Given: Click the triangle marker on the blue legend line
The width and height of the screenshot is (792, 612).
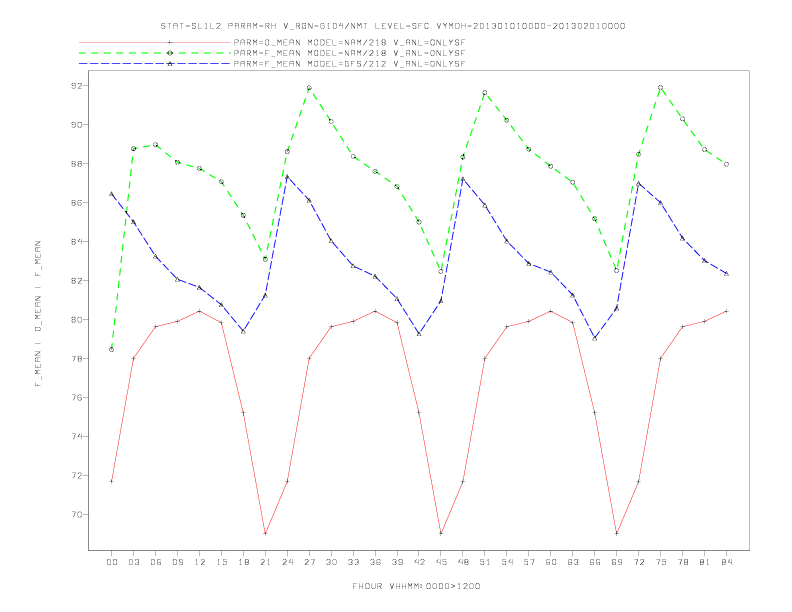Looking at the screenshot, I should (x=170, y=64).
